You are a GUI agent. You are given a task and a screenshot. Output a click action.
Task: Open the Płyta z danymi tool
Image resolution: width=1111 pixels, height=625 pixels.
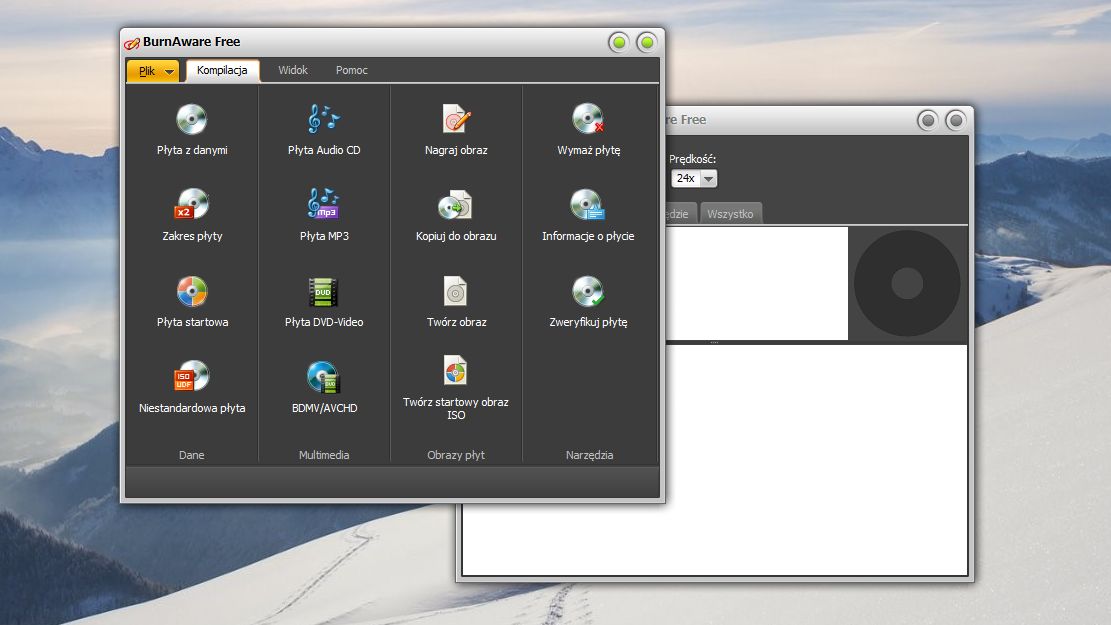point(192,130)
